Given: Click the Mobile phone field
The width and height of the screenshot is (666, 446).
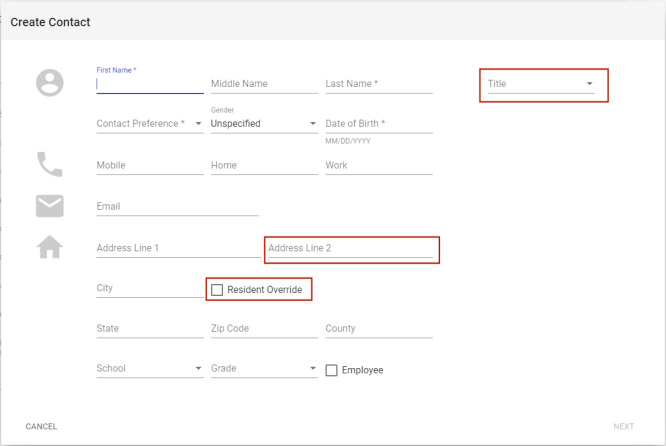Looking at the screenshot, I should coord(149,166).
